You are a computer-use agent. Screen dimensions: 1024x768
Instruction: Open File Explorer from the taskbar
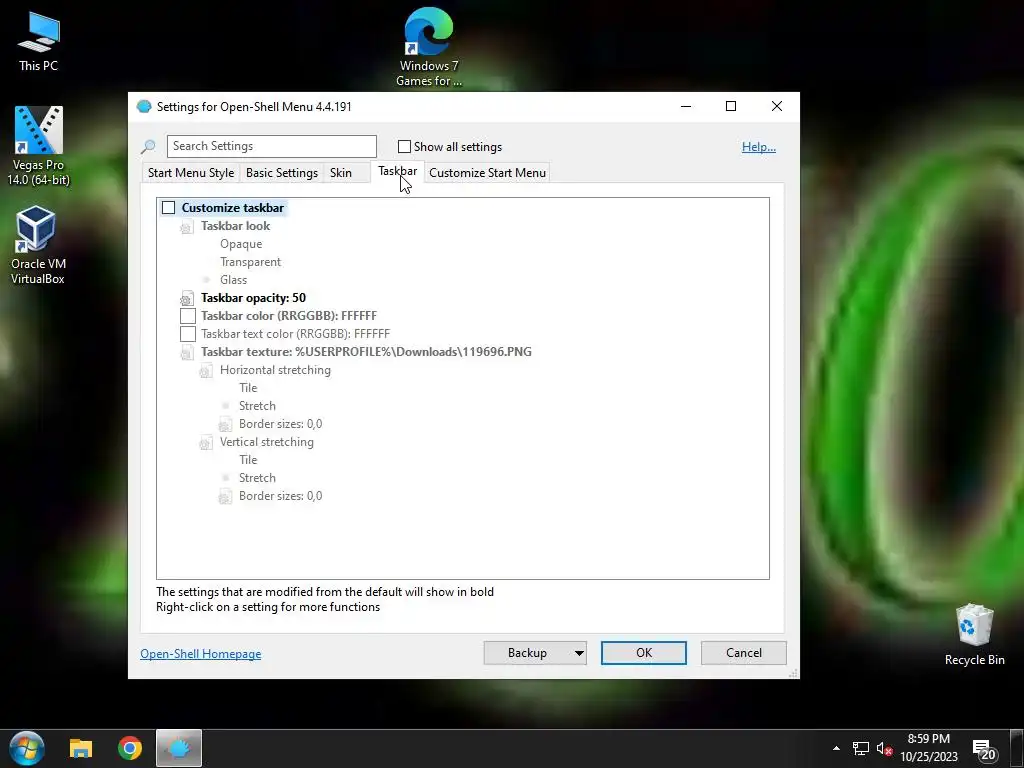[81, 748]
